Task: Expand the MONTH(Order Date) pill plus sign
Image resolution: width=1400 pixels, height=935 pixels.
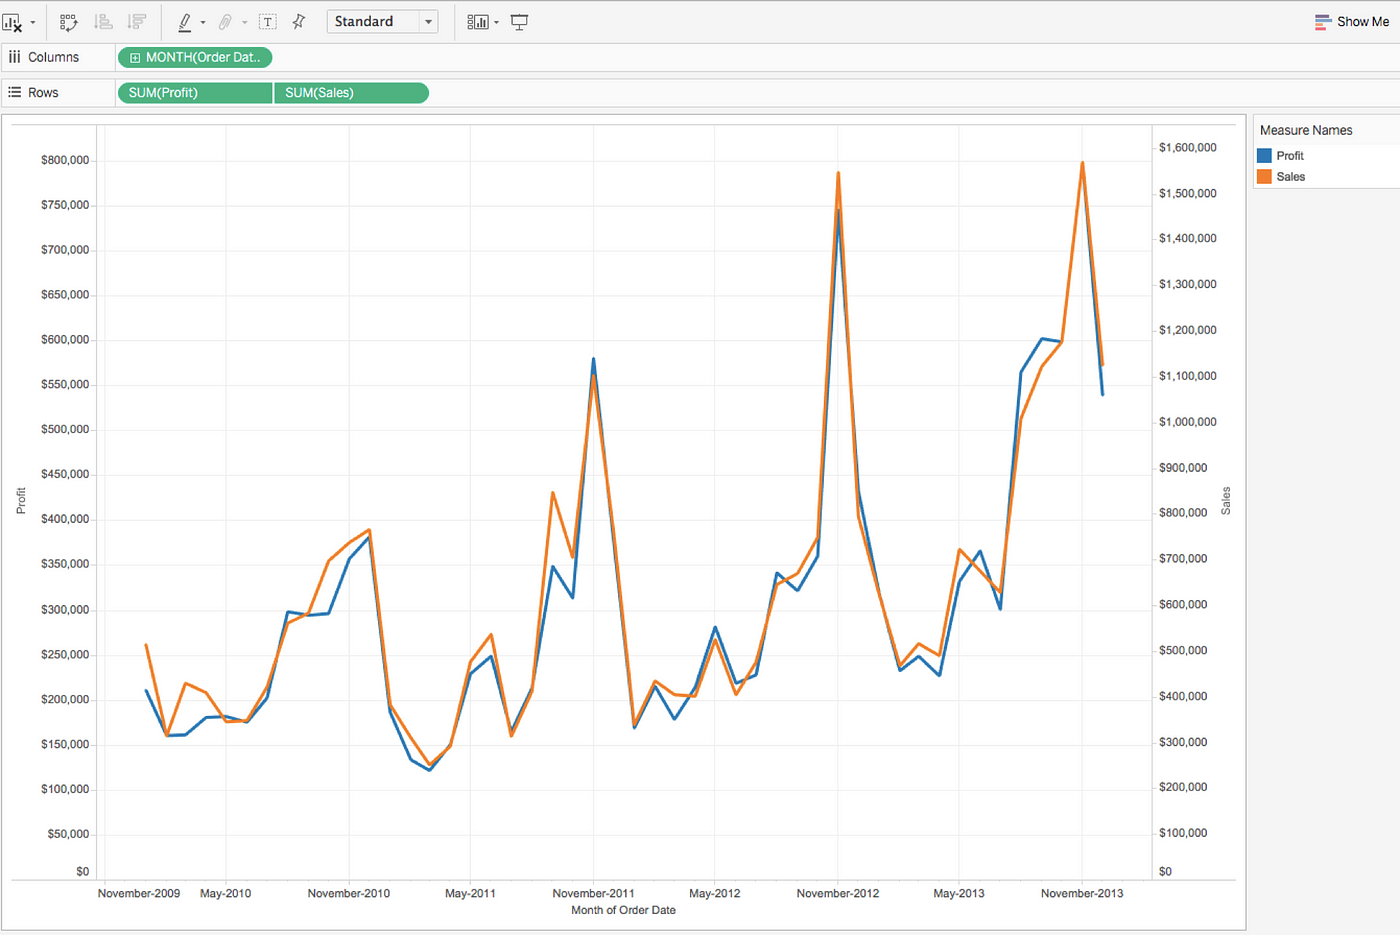Action: 135,58
